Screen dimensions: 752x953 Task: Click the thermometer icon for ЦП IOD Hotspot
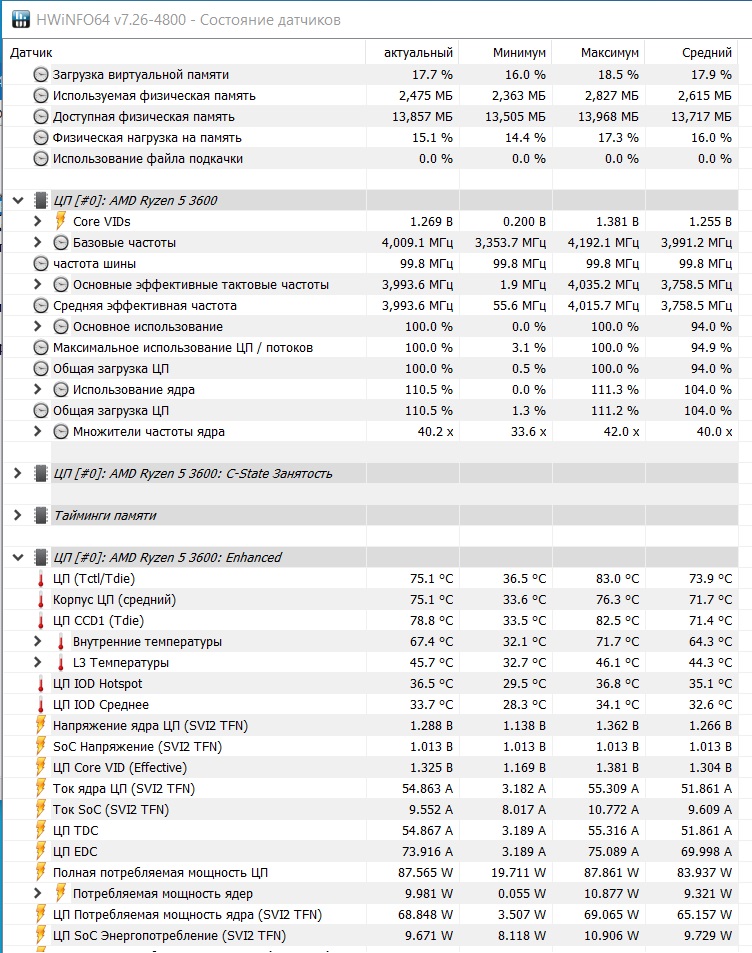click(41, 683)
